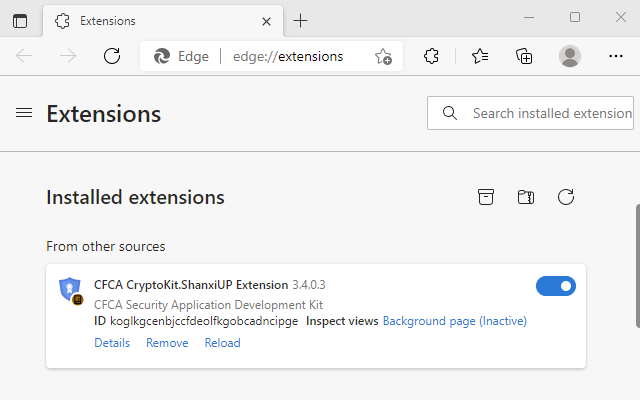Remove the CFCA CryptoKit extension

[167, 343]
